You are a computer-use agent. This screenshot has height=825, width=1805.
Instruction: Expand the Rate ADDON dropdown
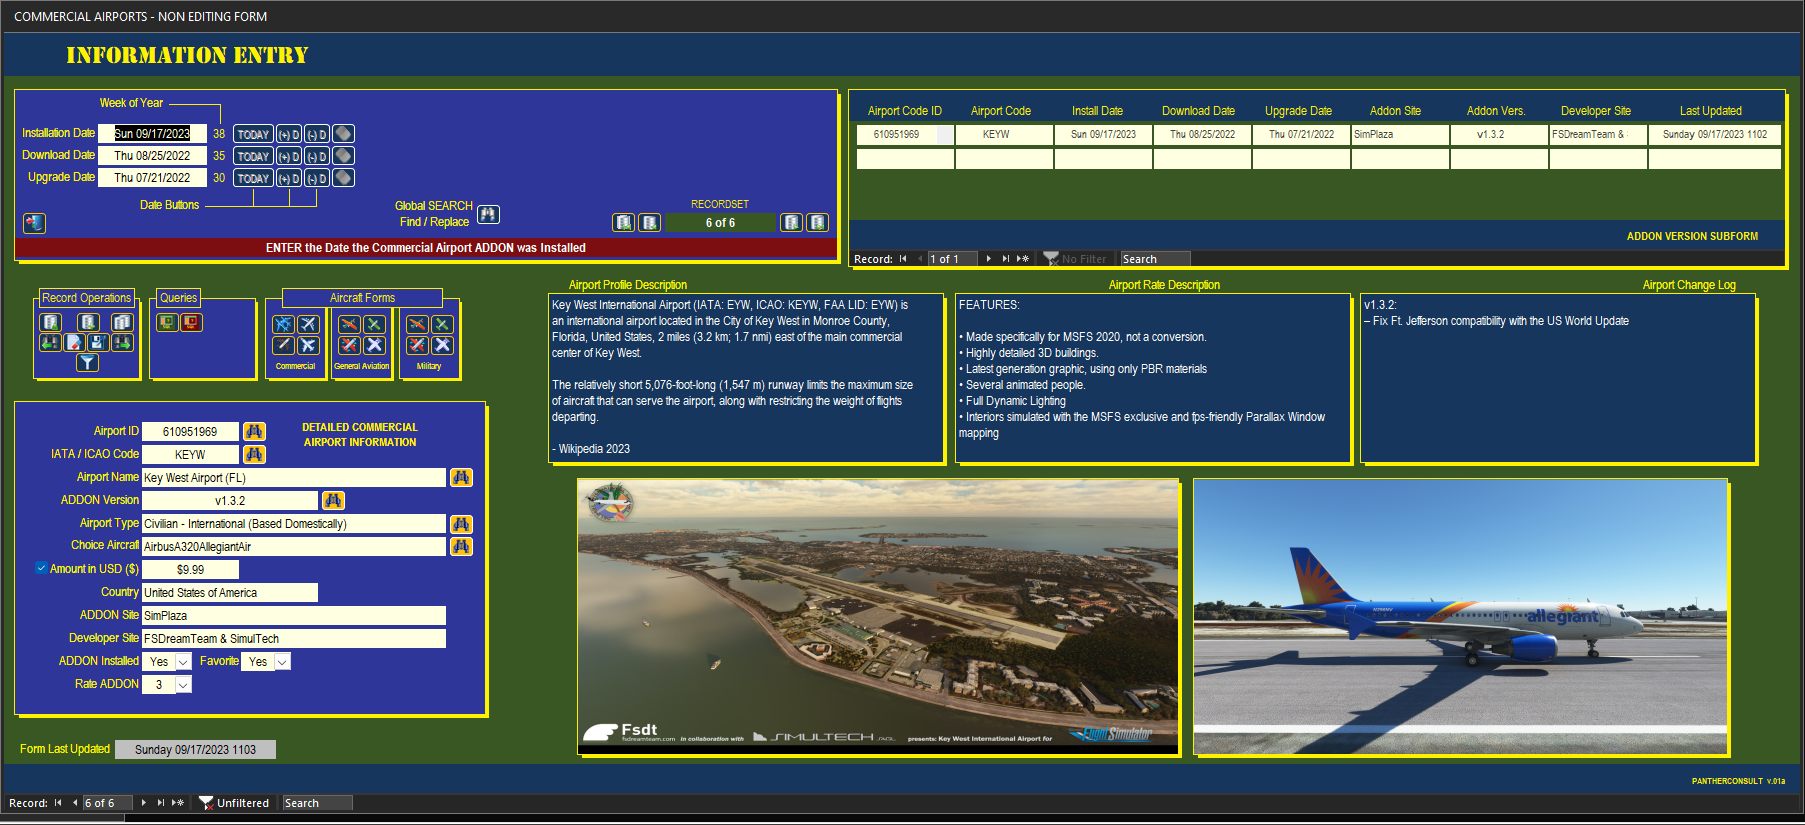(183, 685)
